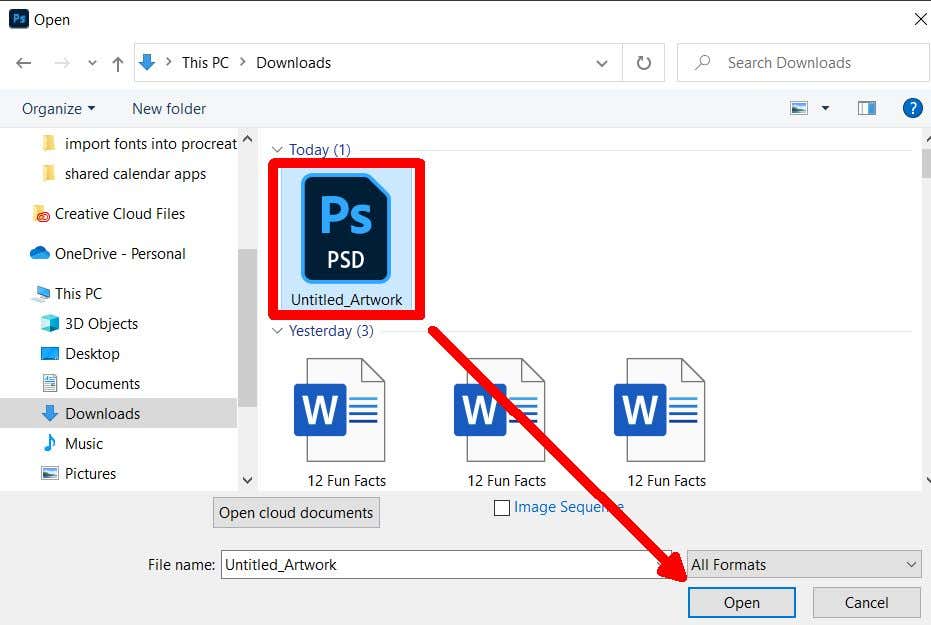Click the refresh icon next to address bar
This screenshot has width=931, height=625.
pos(643,62)
